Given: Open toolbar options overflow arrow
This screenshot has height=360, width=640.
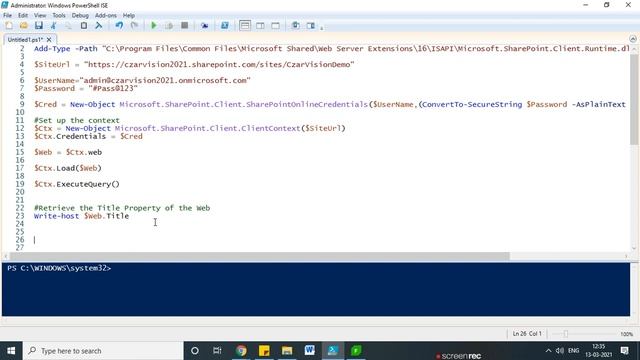Looking at the screenshot, I should click(x=322, y=28).
